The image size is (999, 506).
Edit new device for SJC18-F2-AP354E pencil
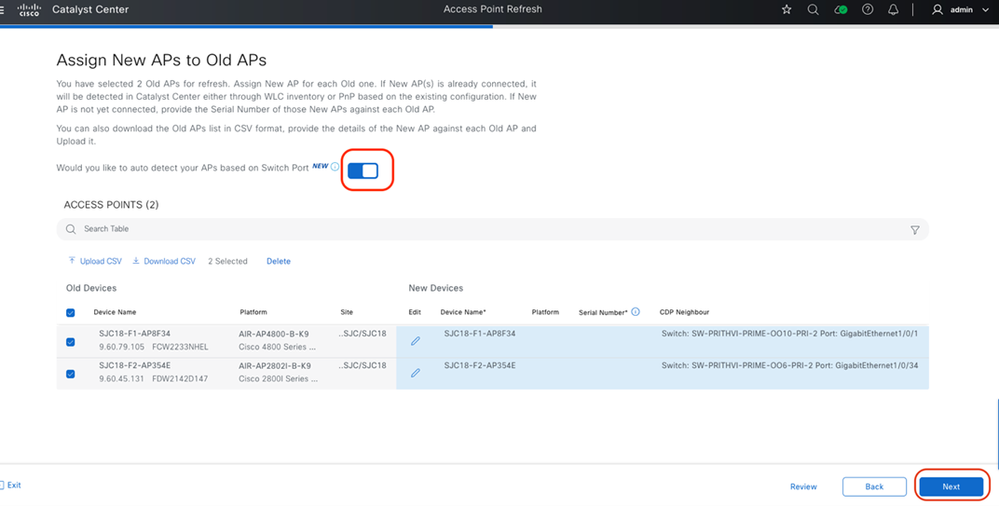(x=415, y=373)
